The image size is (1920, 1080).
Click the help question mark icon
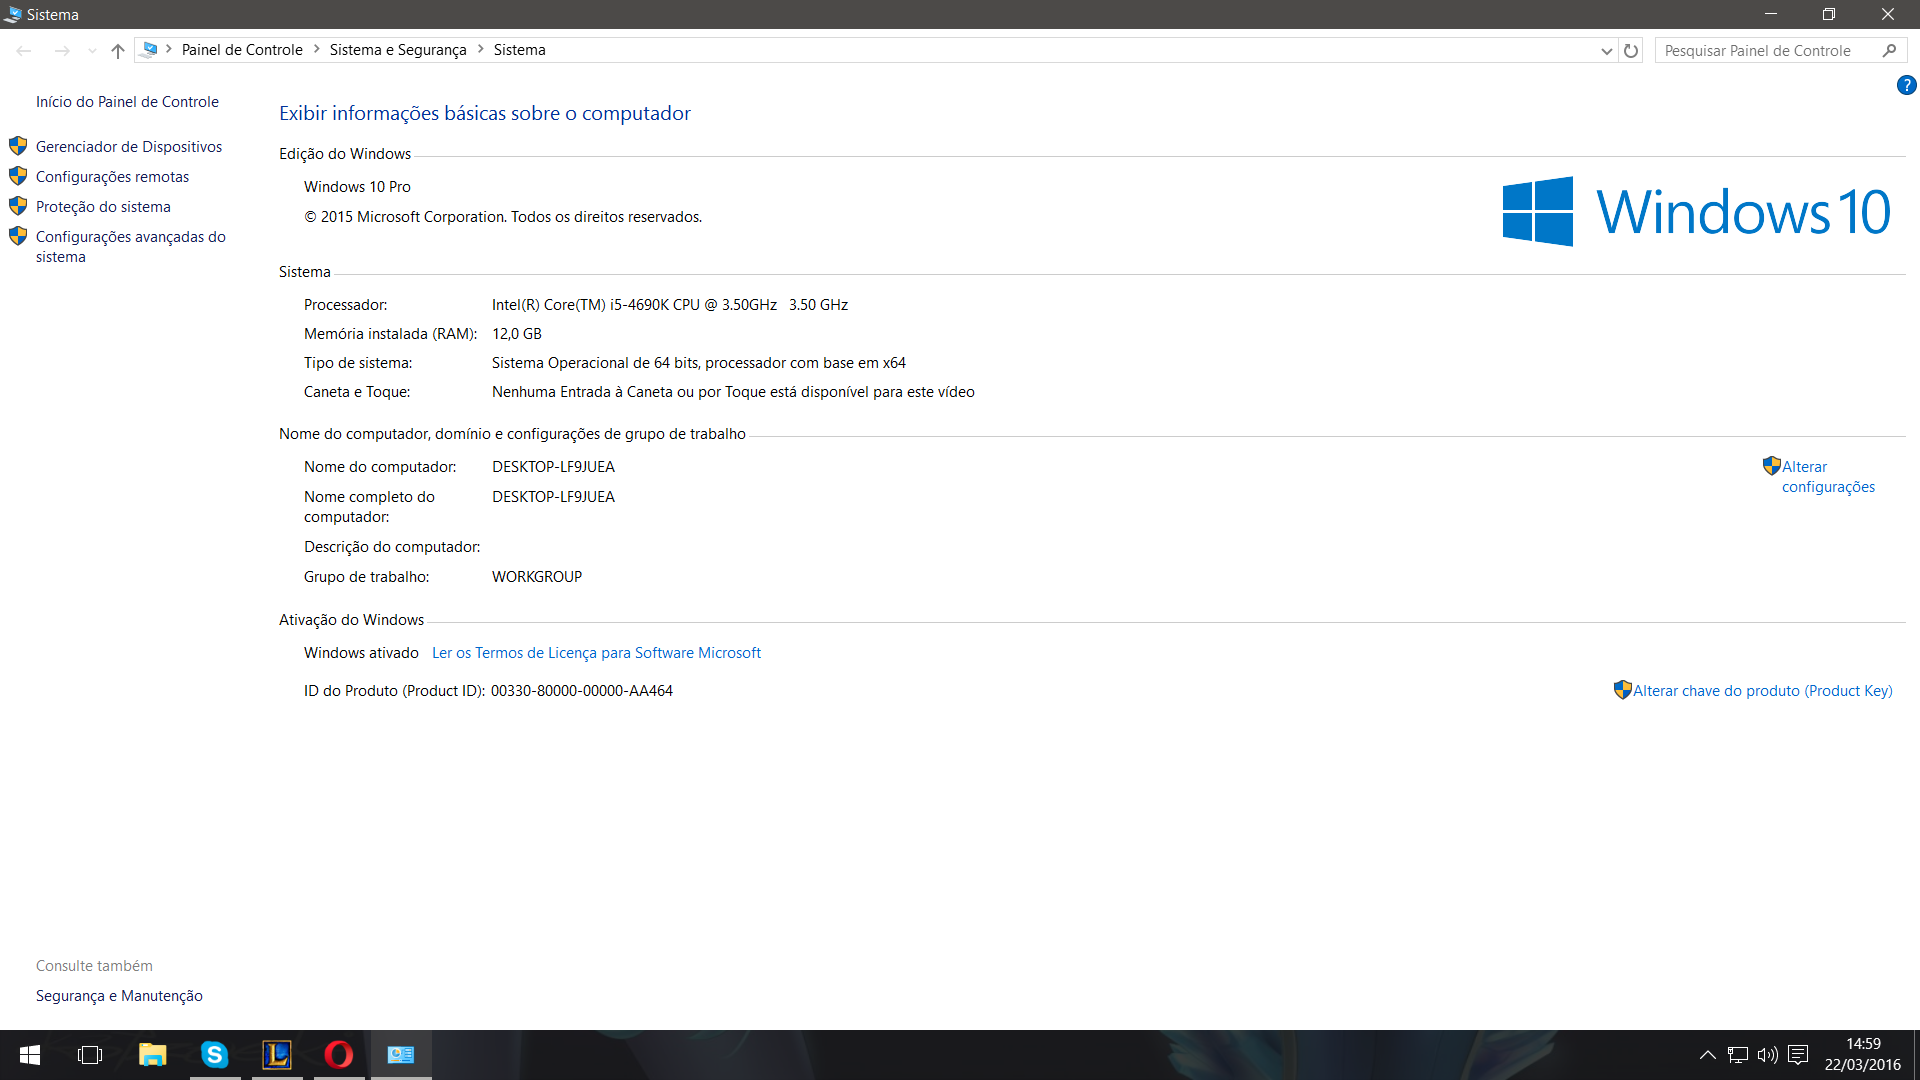1906,86
